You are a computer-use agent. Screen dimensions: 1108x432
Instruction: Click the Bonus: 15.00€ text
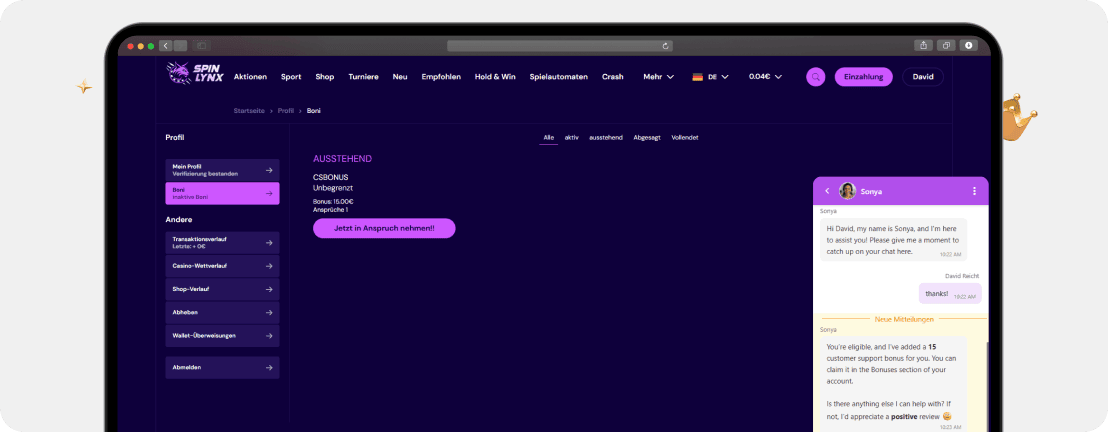333,202
